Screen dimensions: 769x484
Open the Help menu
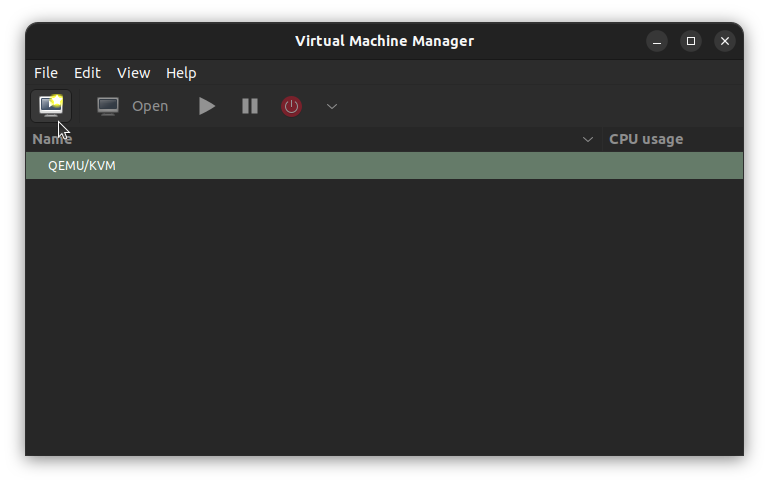tap(181, 73)
